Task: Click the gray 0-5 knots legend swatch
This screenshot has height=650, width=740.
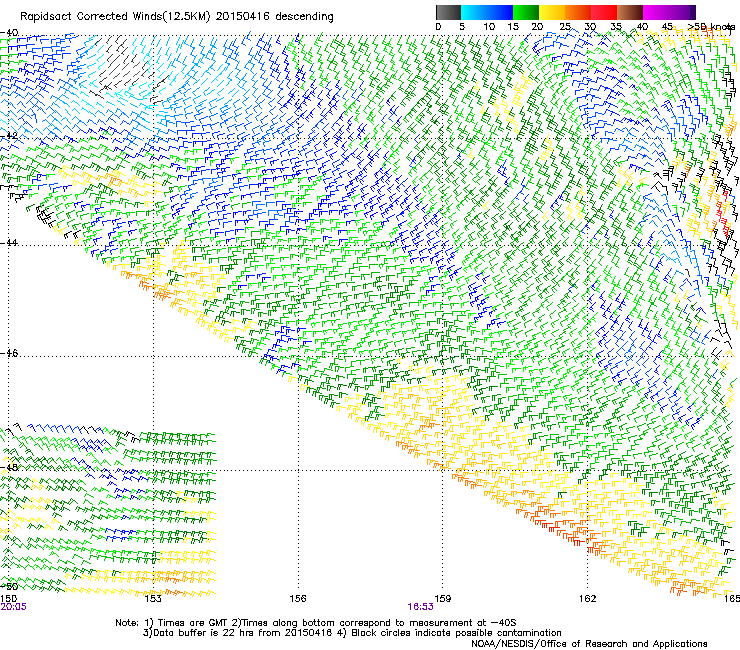Action: (x=448, y=12)
